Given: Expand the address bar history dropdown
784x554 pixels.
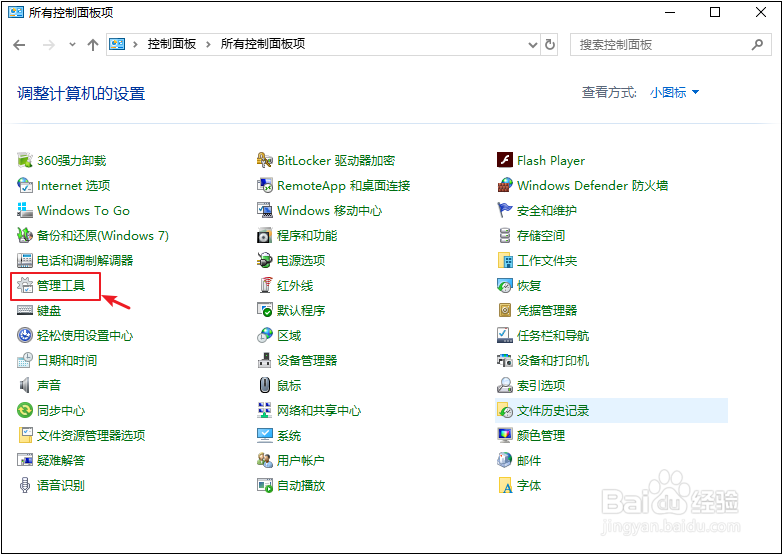Looking at the screenshot, I should click(533, 45).
